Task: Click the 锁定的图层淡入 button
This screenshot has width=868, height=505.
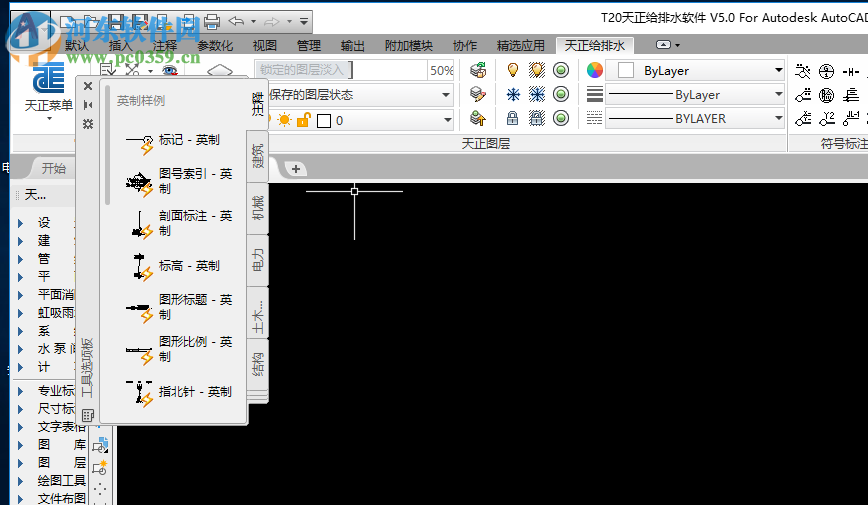Action: click(x=303, y=70)
